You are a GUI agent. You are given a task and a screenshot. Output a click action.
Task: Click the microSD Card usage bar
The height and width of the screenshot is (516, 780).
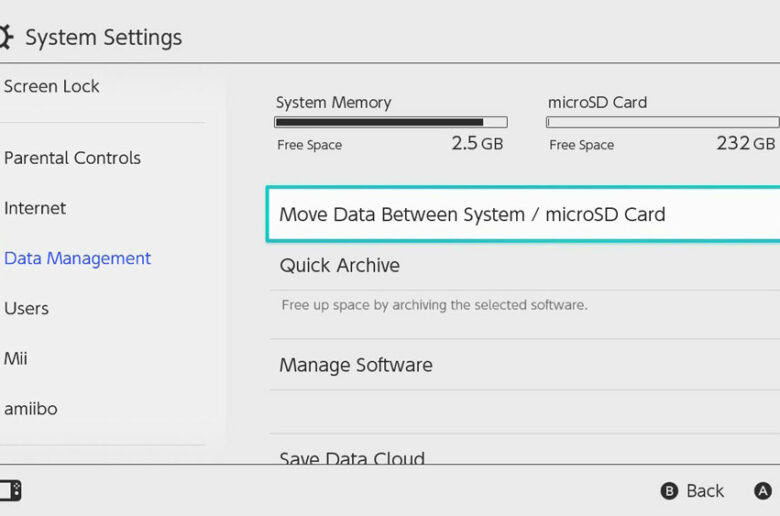pos(663,122)
